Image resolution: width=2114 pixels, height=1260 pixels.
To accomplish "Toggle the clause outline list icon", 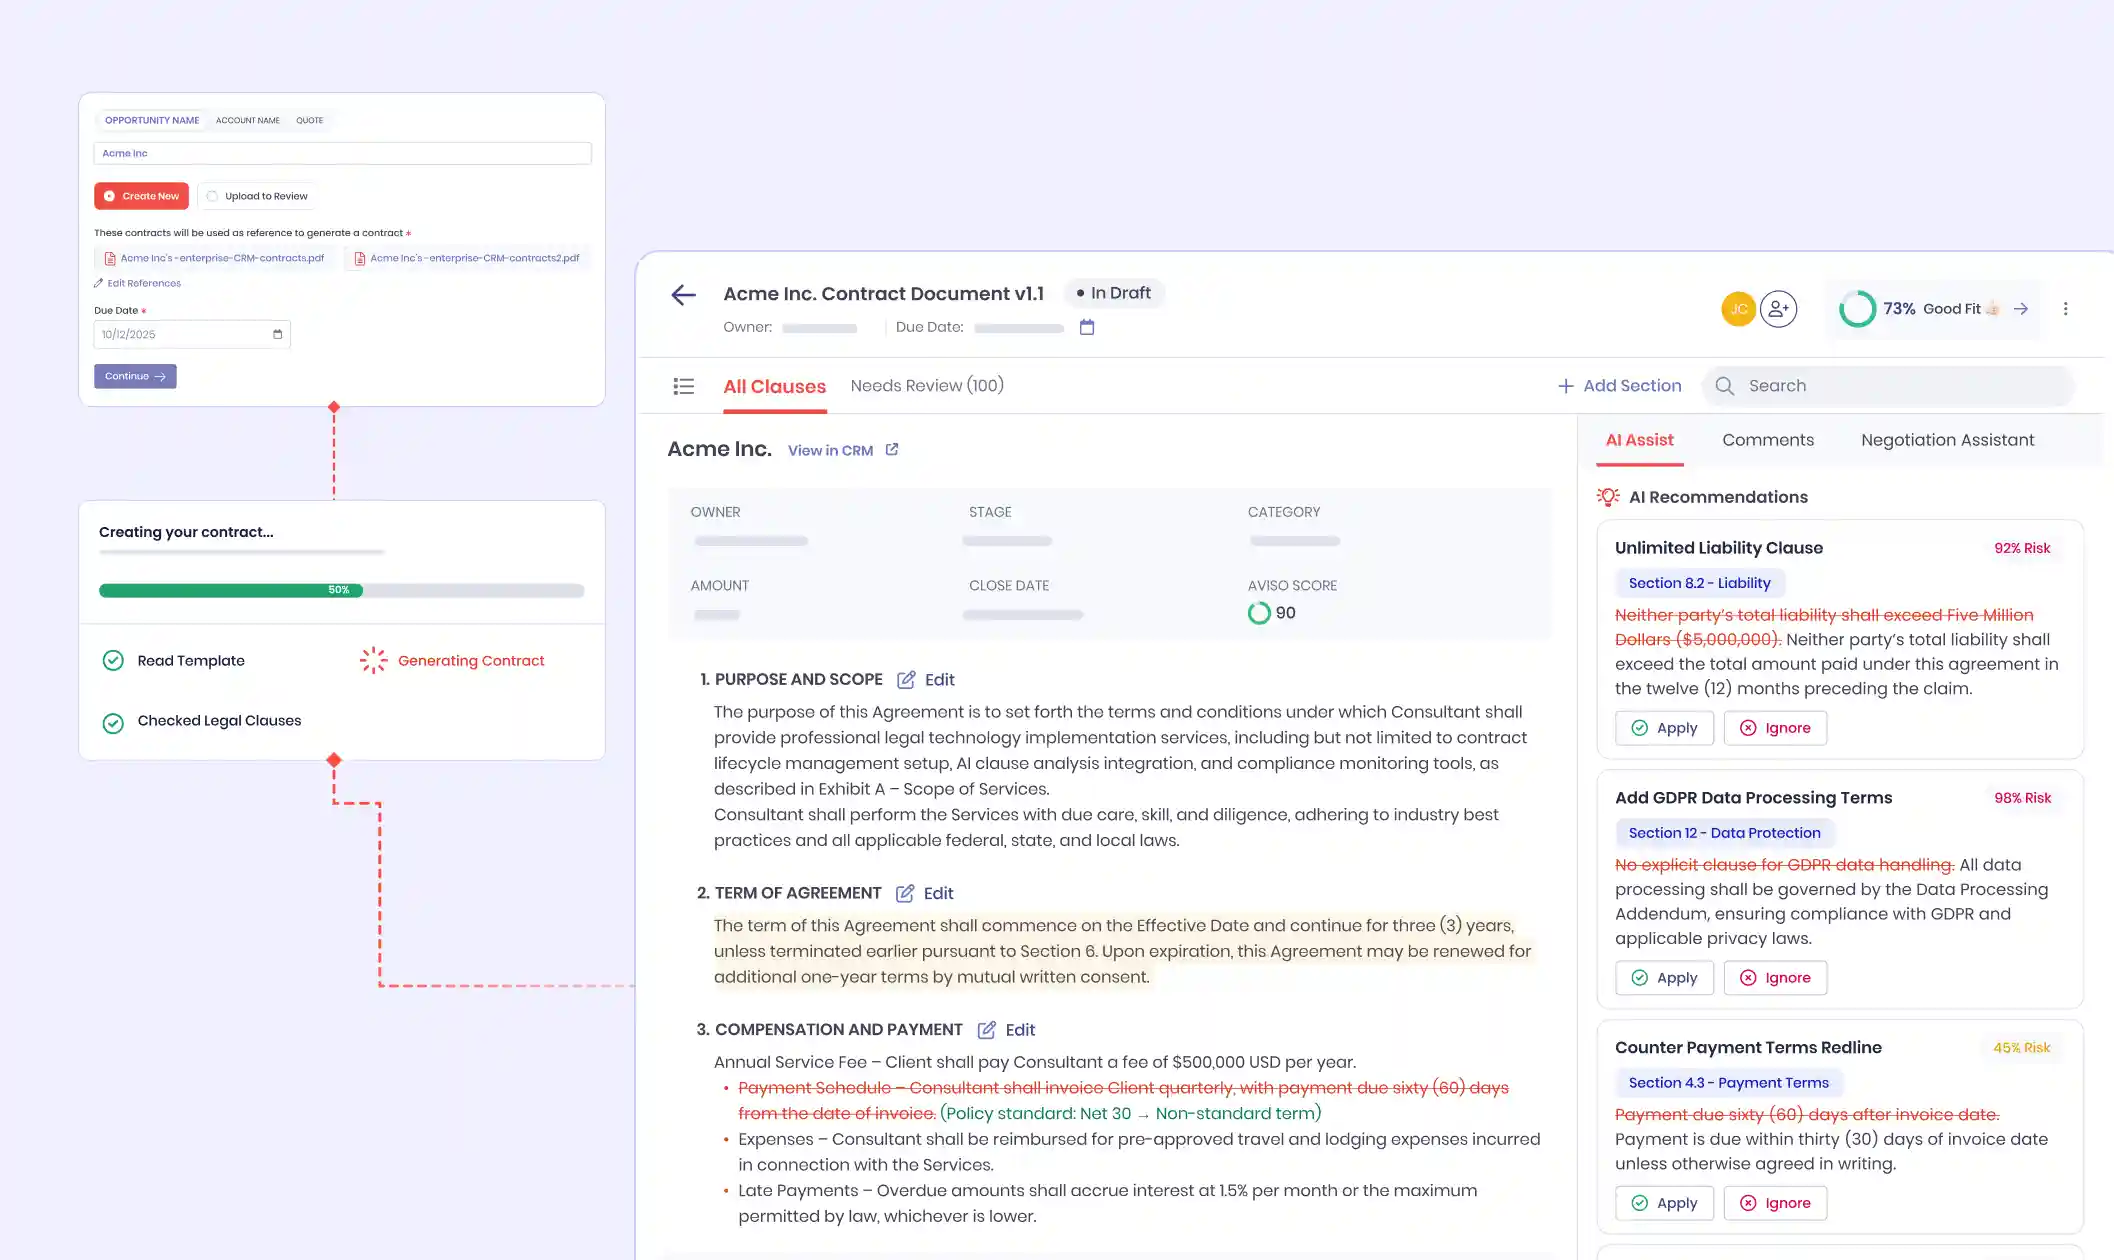I will pyautogui.click(x=684, y=386).
